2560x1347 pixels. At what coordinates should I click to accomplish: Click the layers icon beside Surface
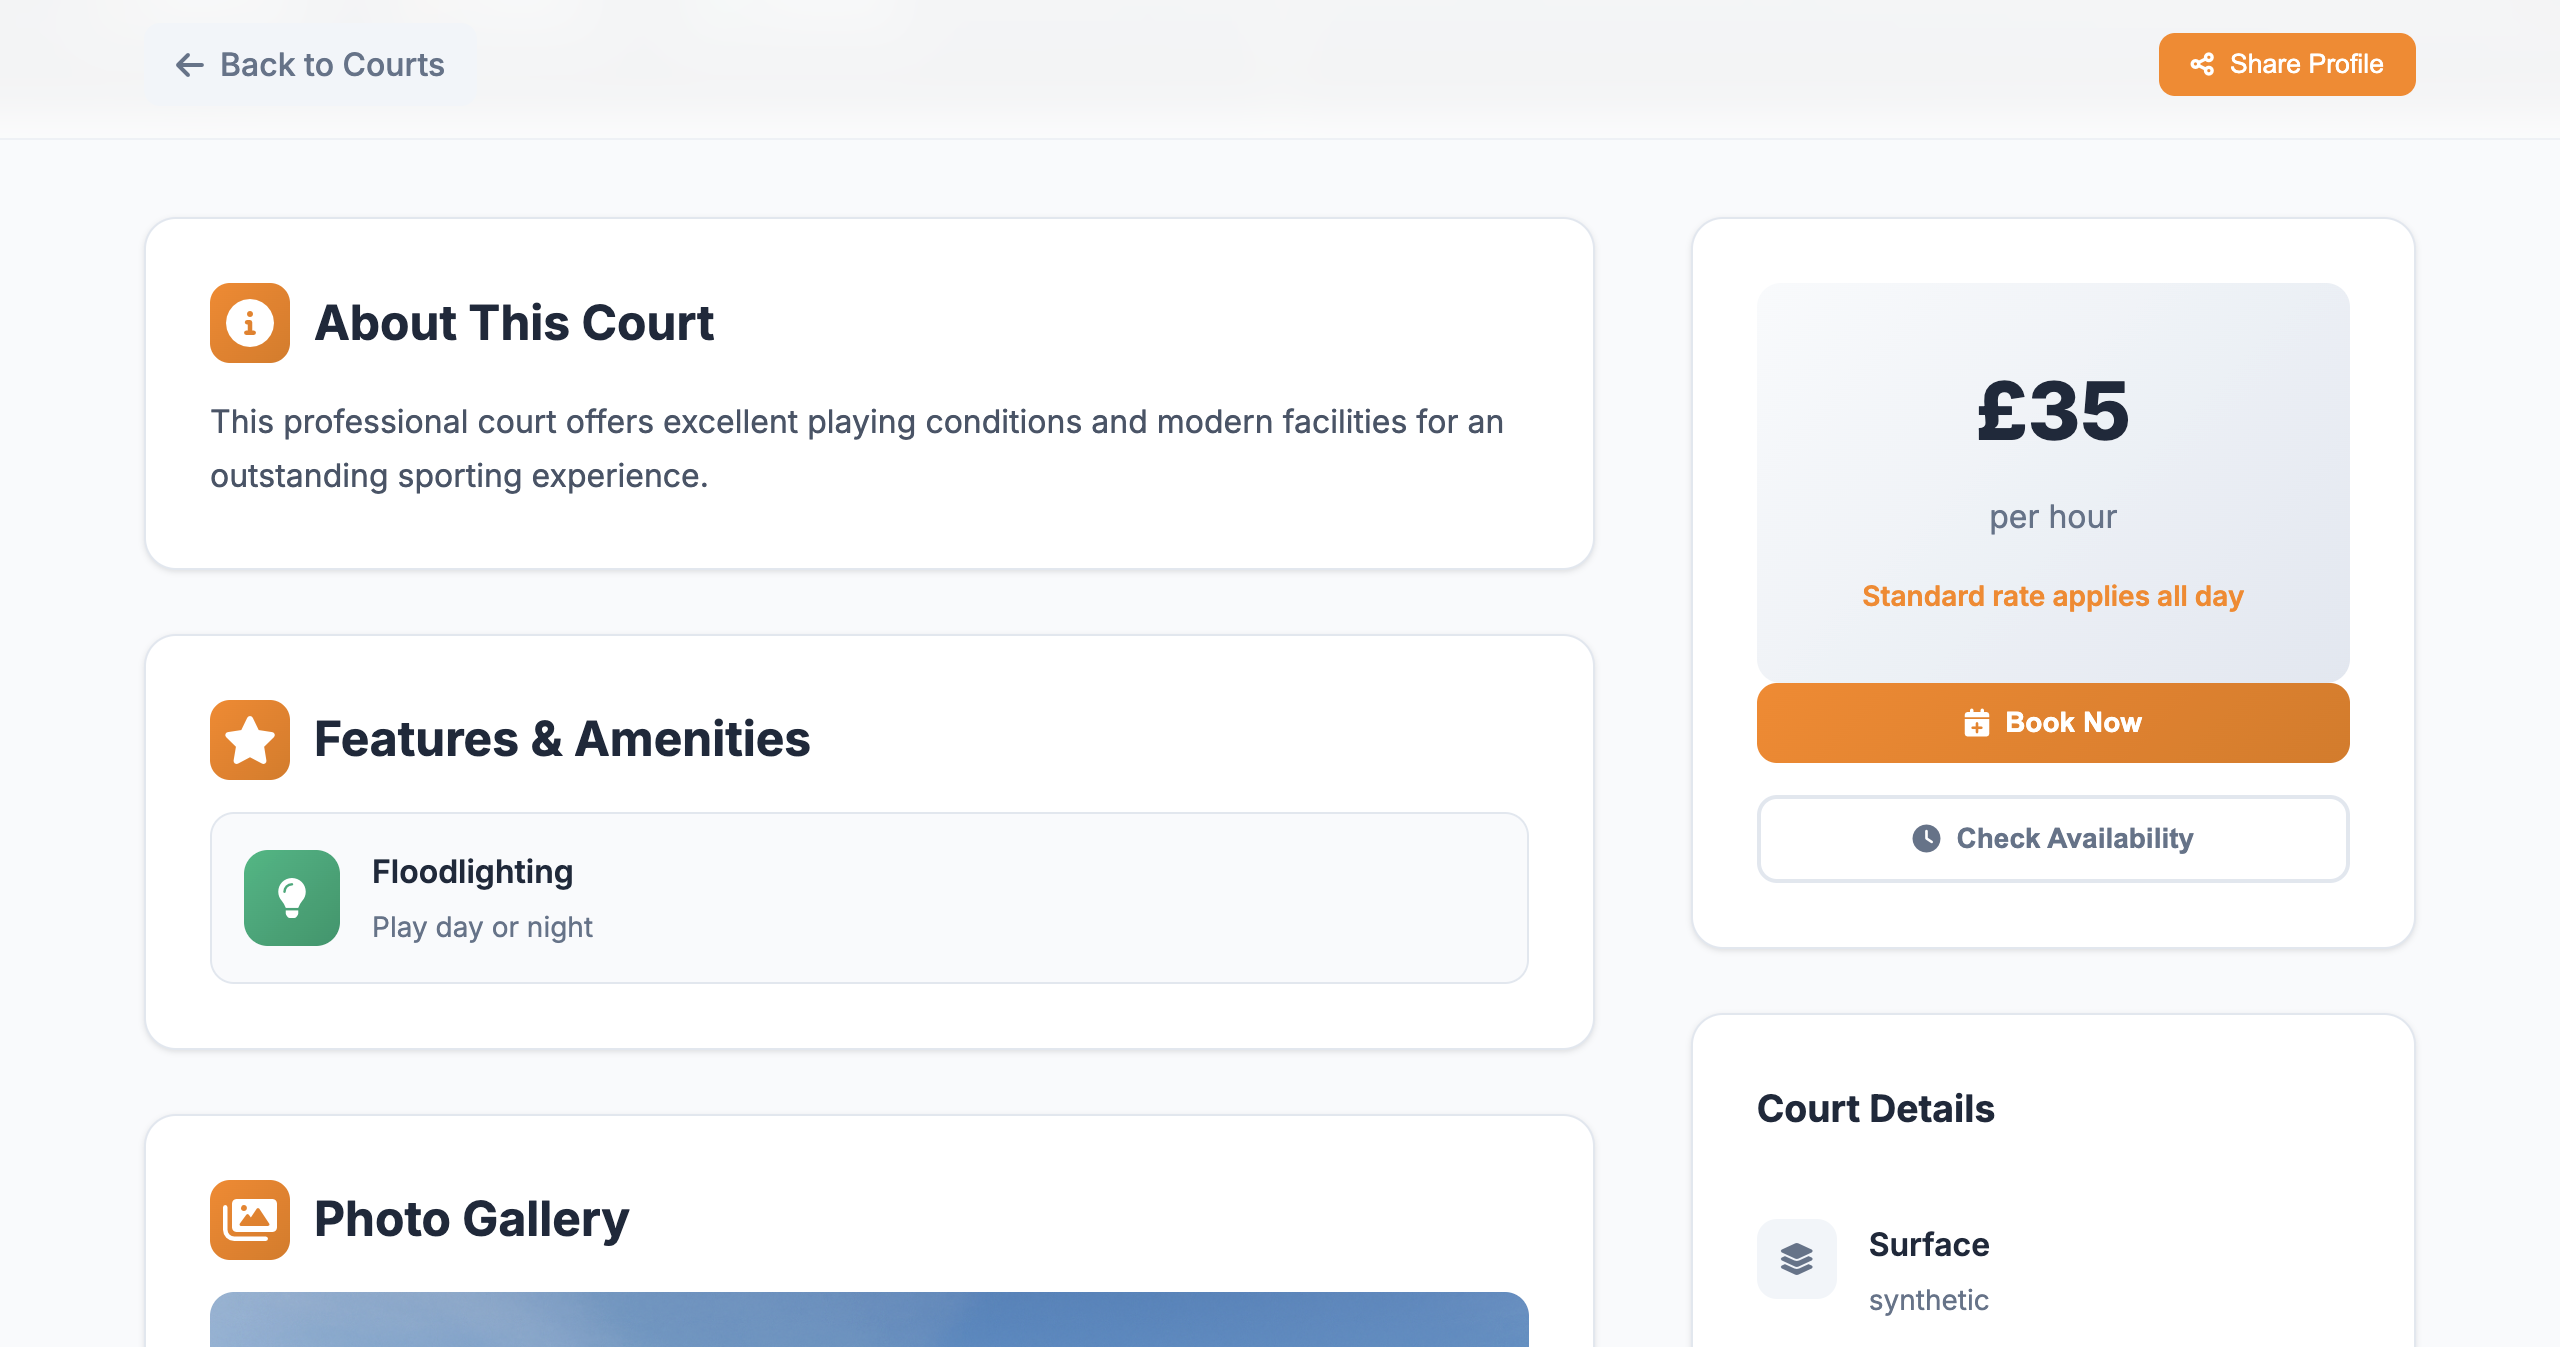pyautogui.click(x=1796, y=1259)
